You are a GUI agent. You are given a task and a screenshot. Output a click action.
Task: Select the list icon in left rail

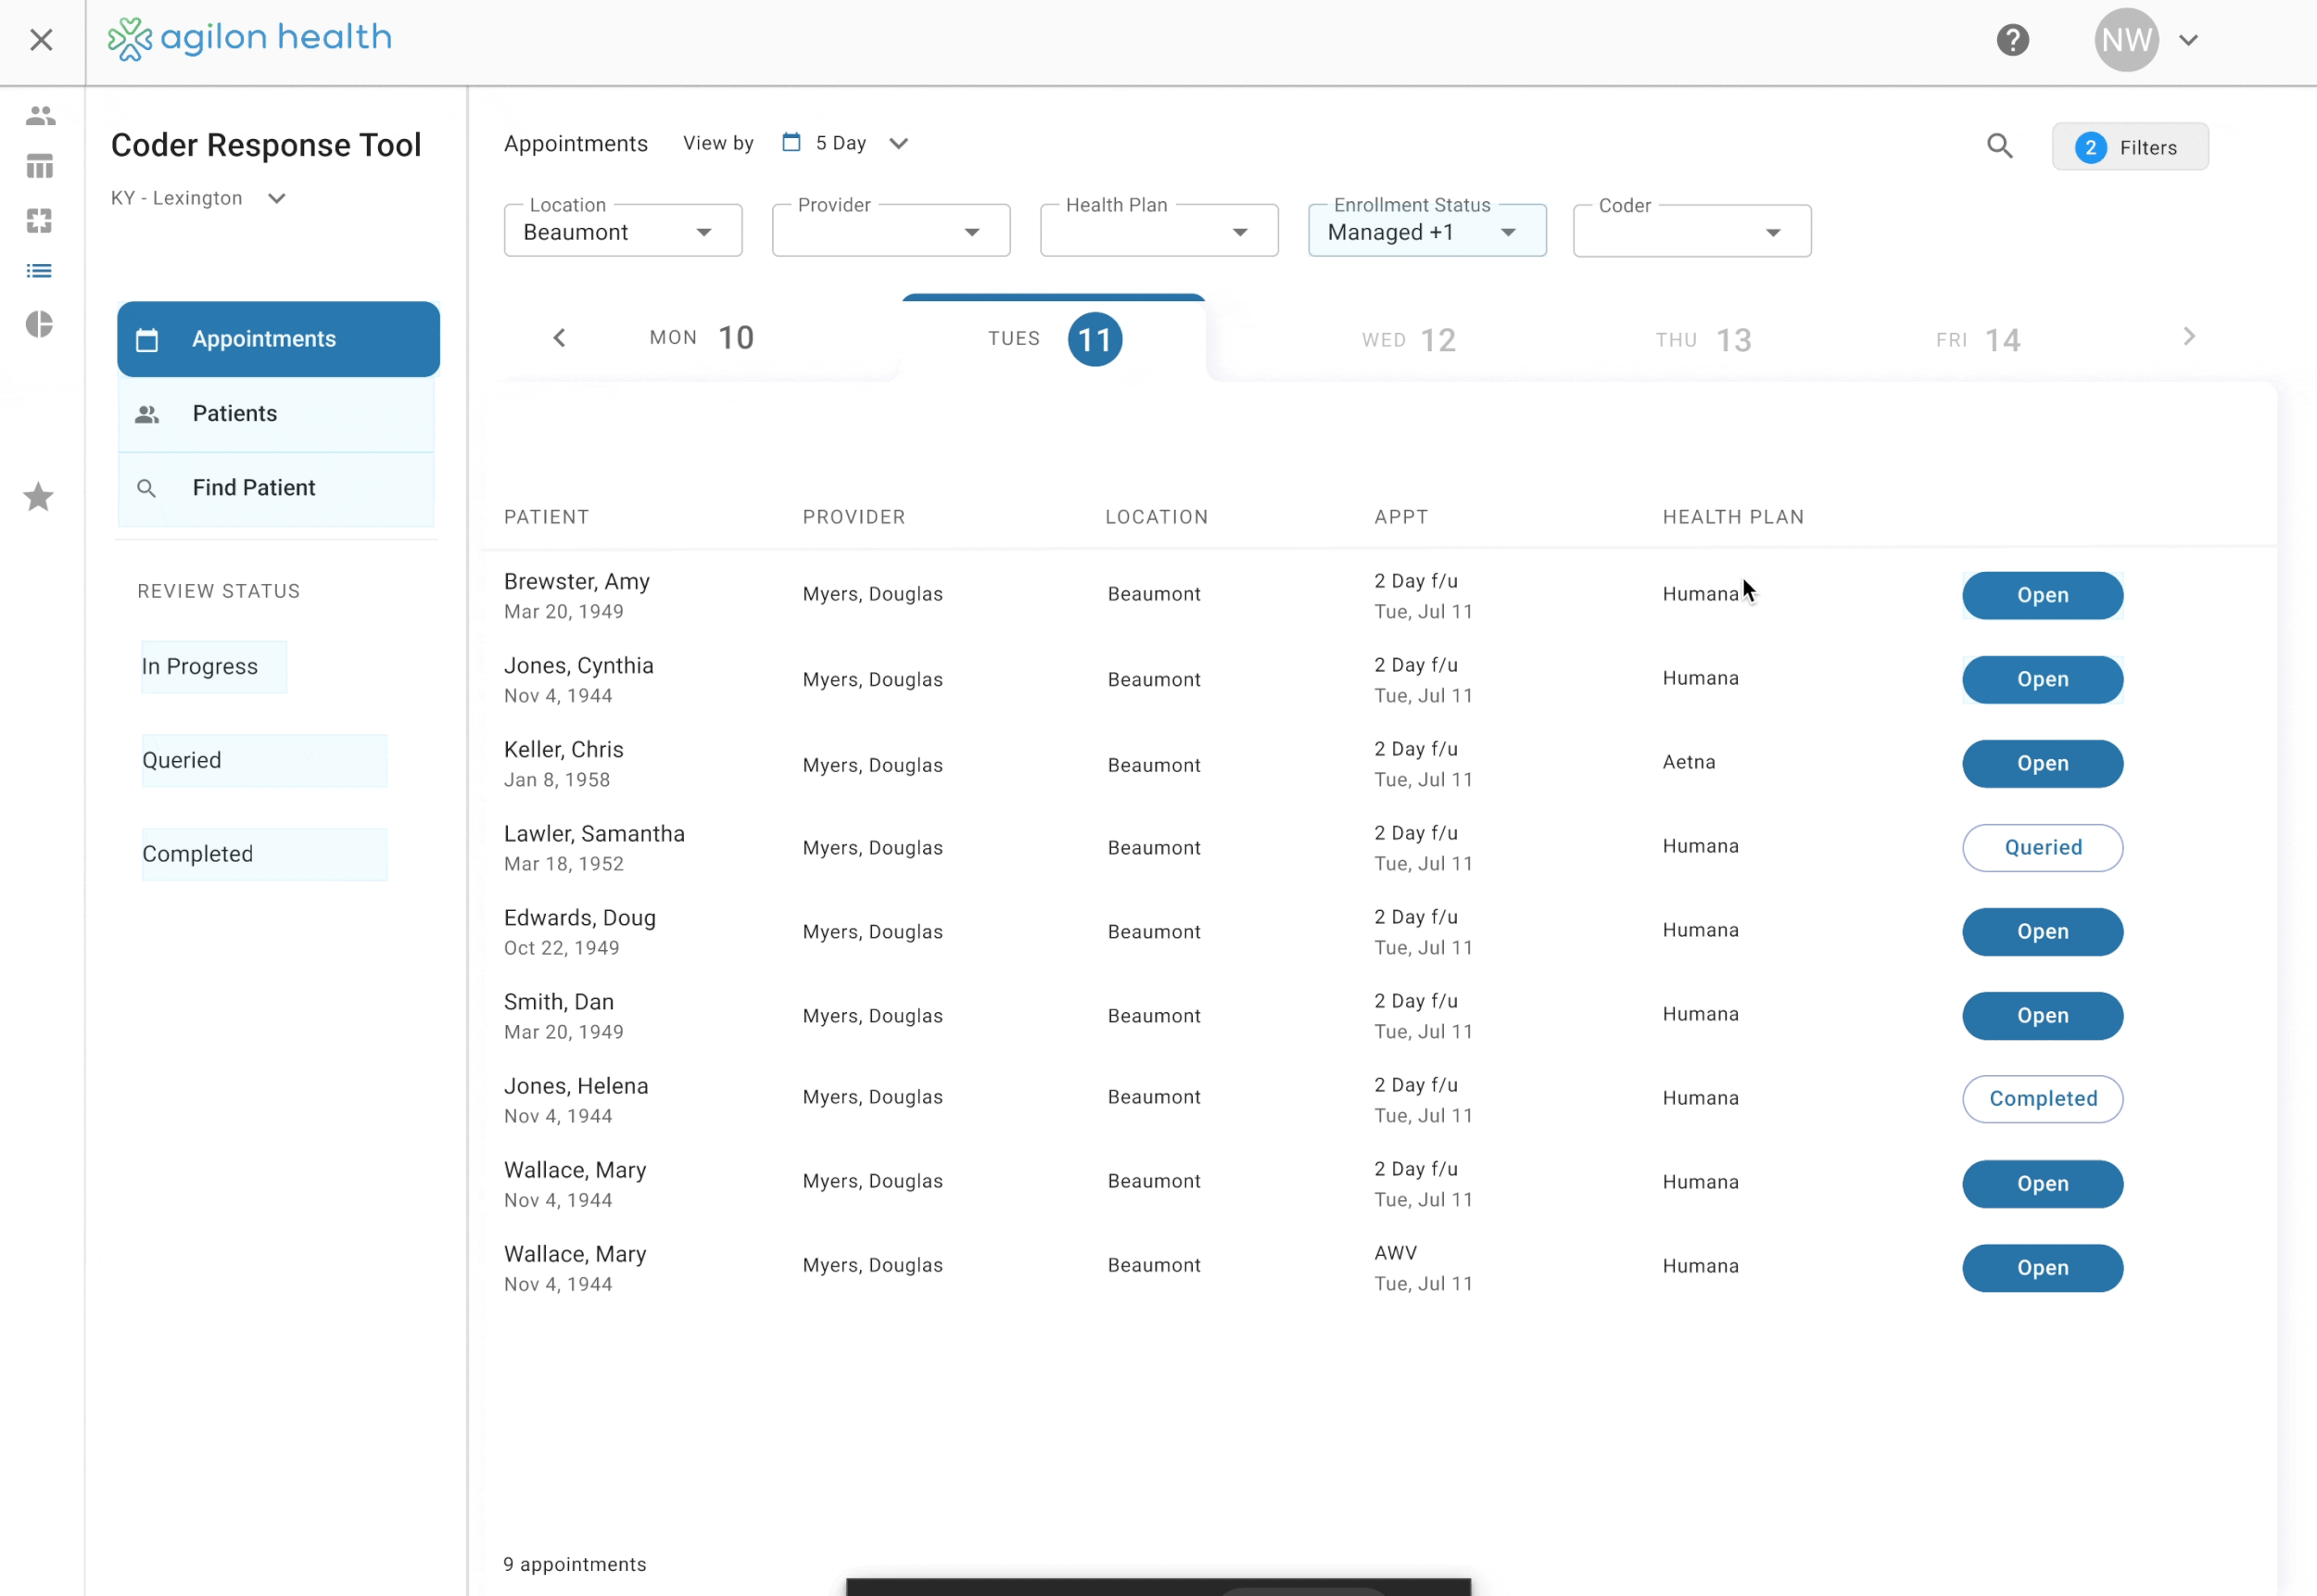click(40, 271)
